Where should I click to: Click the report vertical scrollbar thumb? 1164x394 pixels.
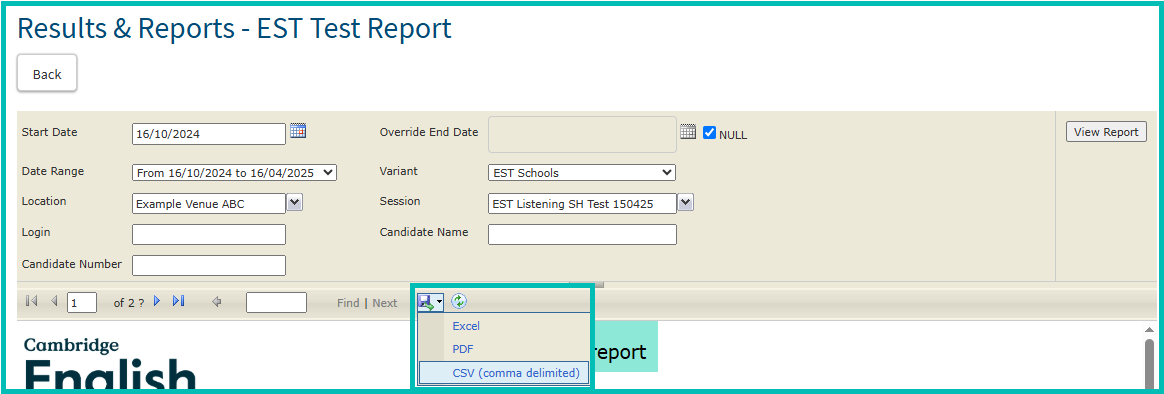tap(1148, 364)
